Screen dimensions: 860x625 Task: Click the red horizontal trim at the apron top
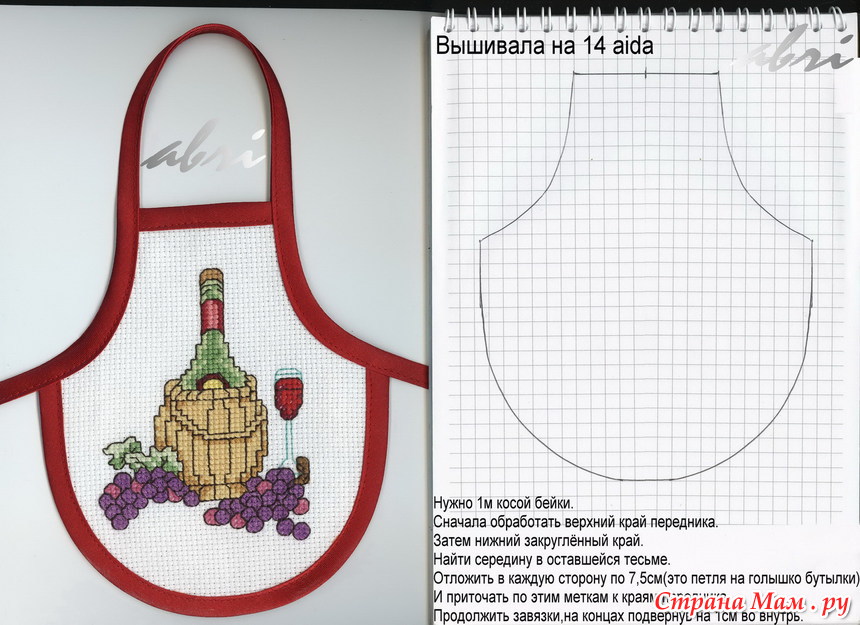point(206,216)
